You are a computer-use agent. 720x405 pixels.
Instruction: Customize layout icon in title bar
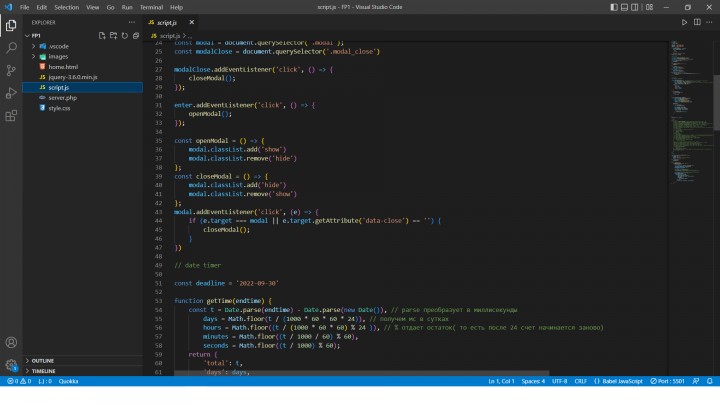point(649,7)
